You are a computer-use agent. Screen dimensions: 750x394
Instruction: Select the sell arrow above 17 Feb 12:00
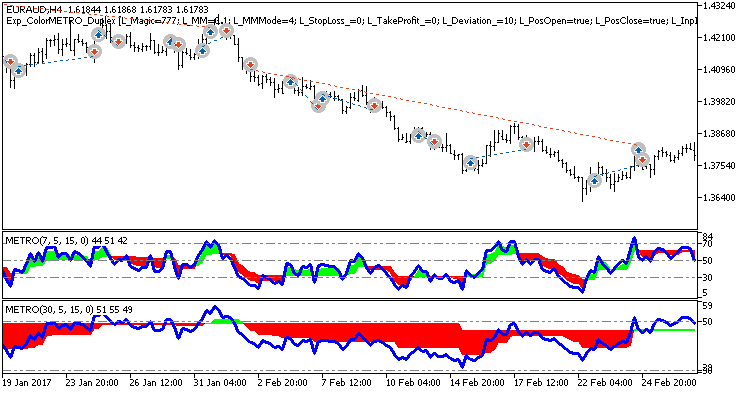pos(527,144)
